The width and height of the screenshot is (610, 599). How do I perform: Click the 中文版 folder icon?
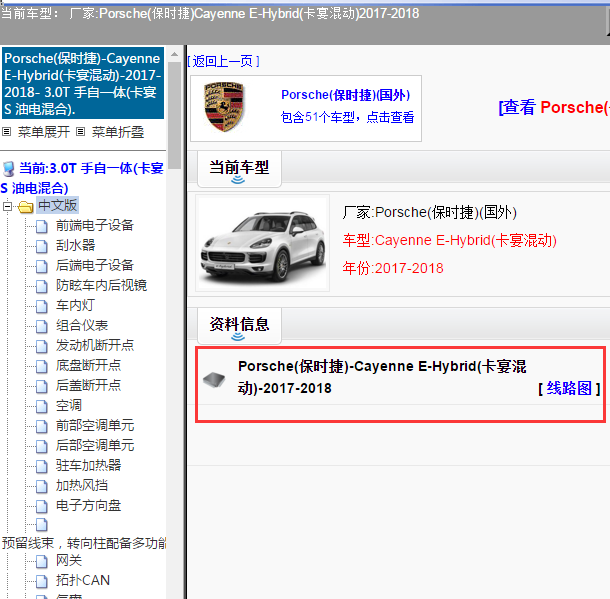(26, 207)
